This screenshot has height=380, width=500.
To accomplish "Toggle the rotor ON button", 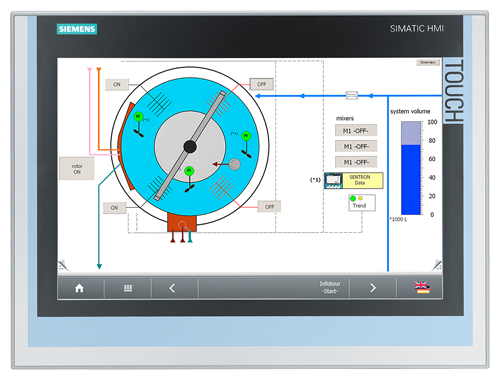I will pos(77,169).
